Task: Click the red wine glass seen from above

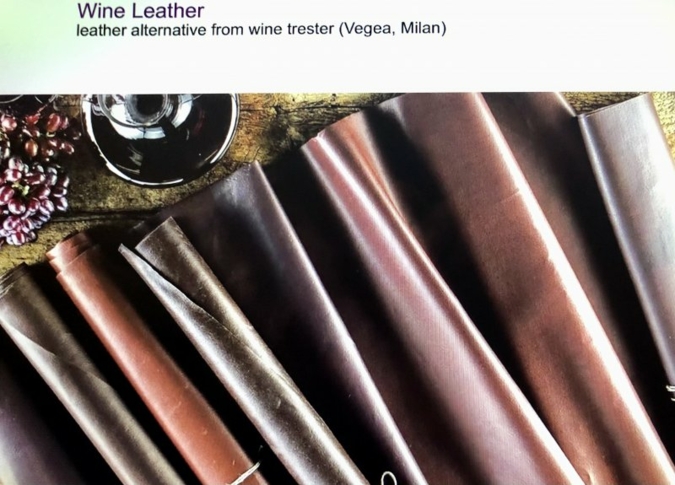Action: [160, 137]
